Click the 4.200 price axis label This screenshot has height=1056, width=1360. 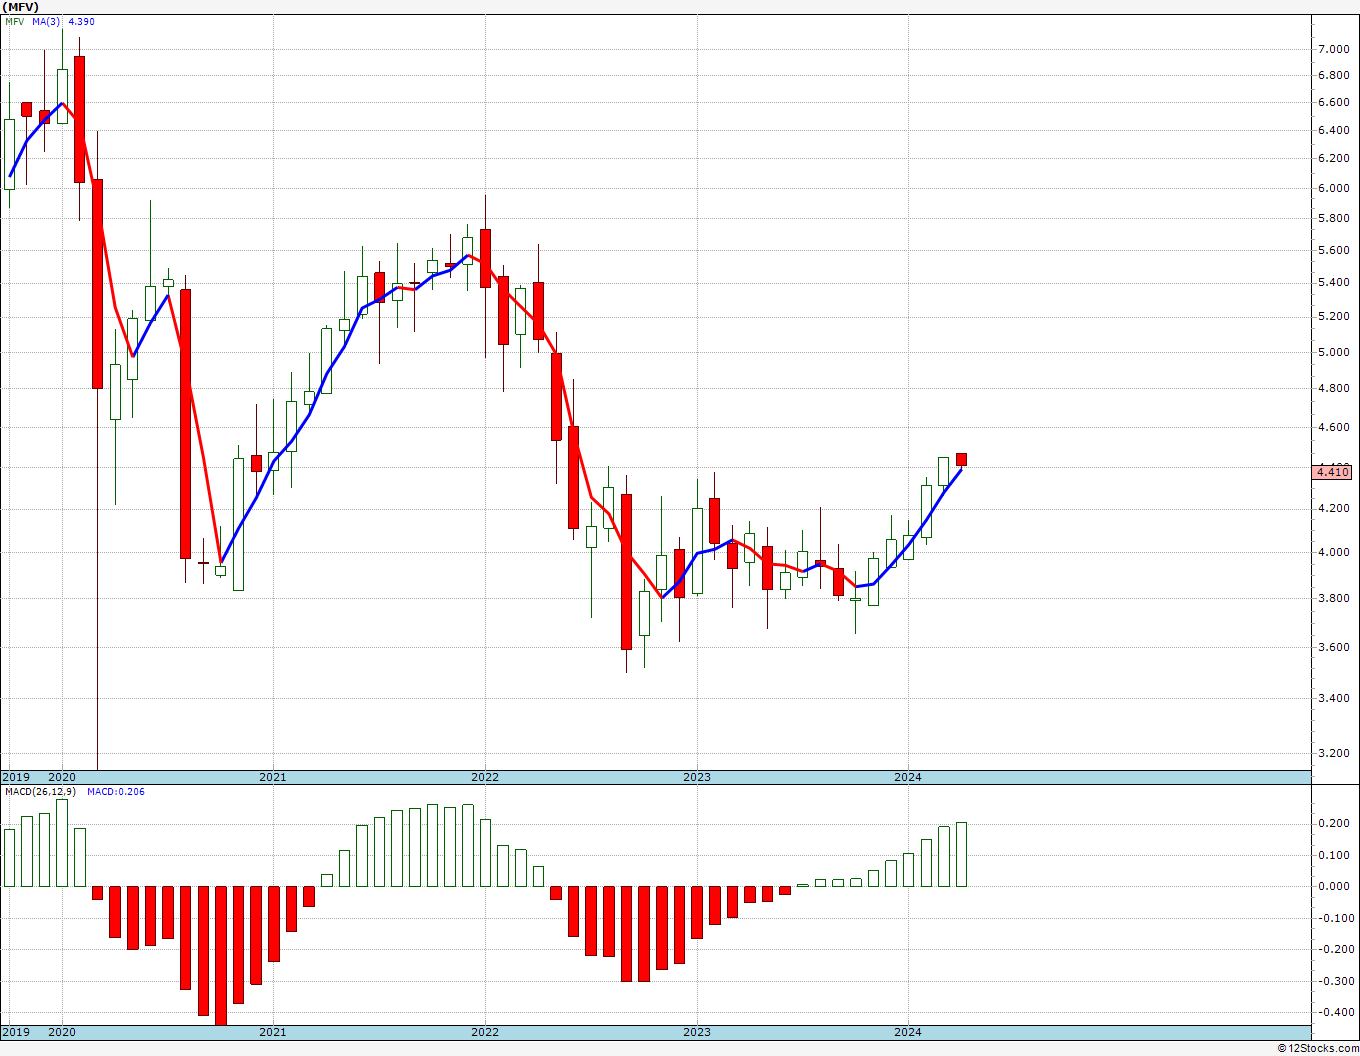1332,508
